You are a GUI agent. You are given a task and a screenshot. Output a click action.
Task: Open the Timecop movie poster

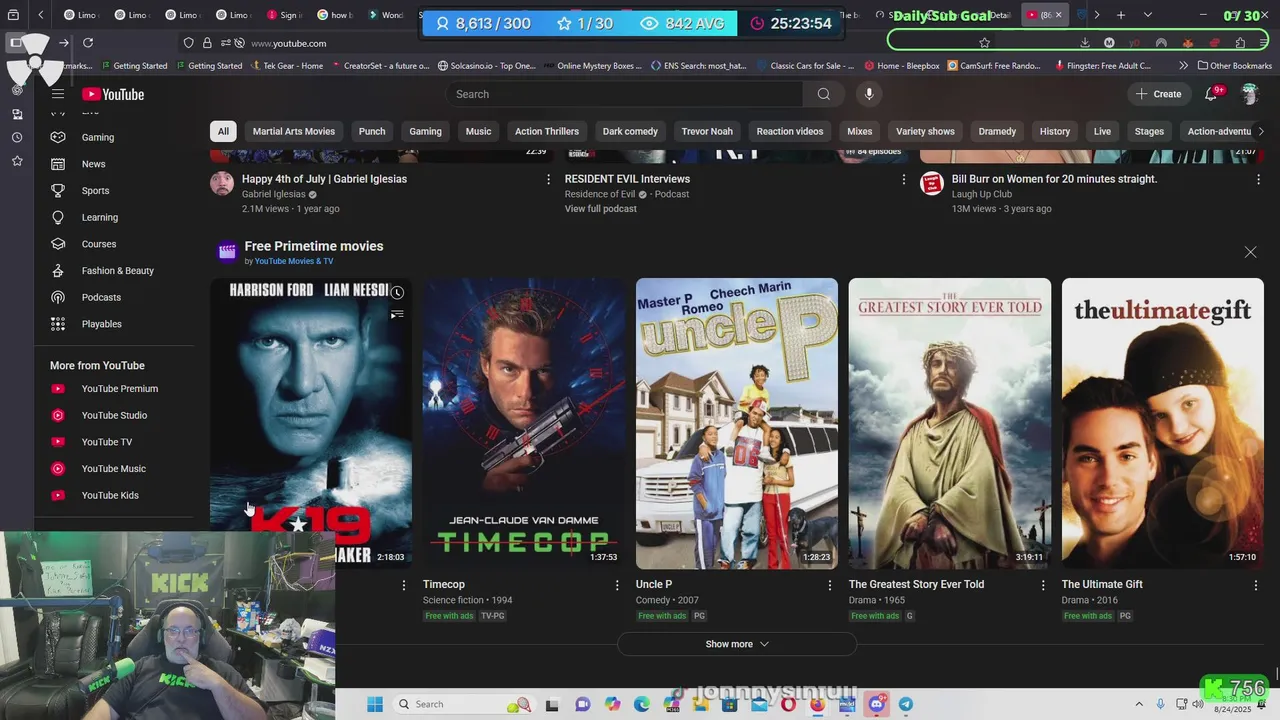tap(524, 423)
